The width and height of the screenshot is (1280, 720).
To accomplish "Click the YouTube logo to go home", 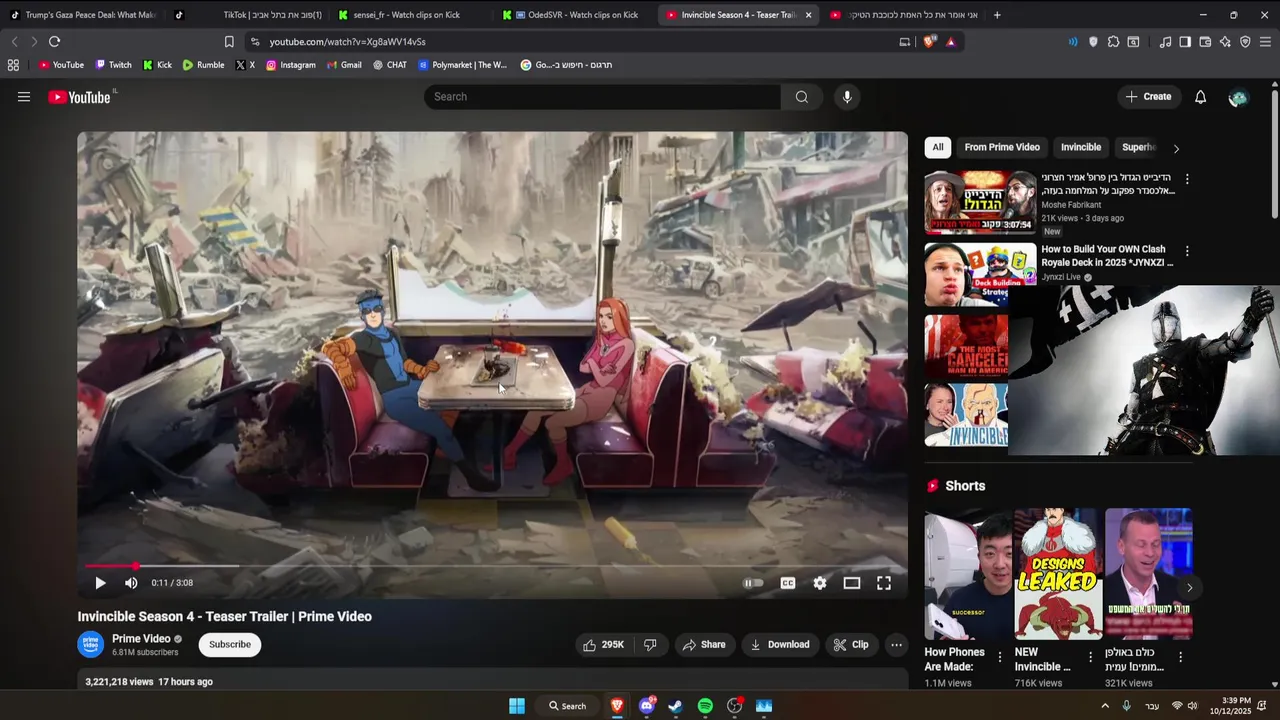I will tap(79, 97).
